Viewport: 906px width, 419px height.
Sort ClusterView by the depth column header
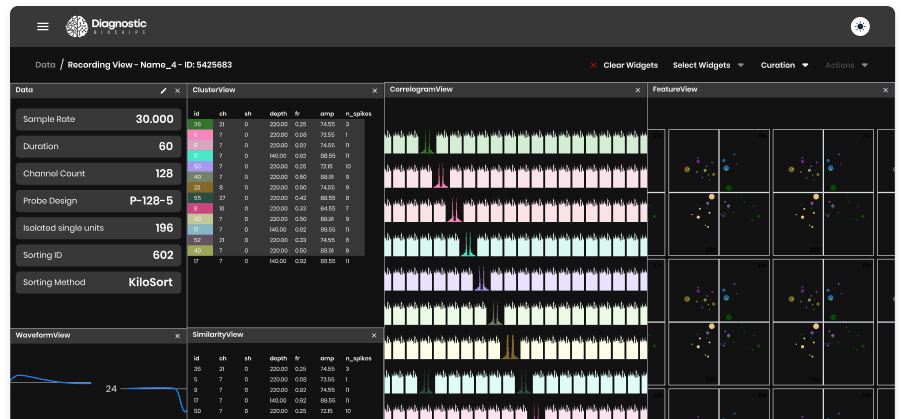coord(278,114)
